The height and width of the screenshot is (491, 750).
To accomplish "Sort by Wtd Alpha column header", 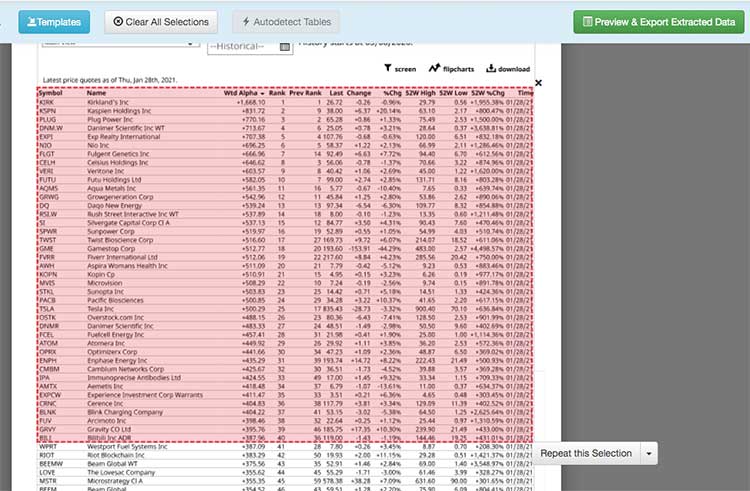I will click(x=243, y=92).
